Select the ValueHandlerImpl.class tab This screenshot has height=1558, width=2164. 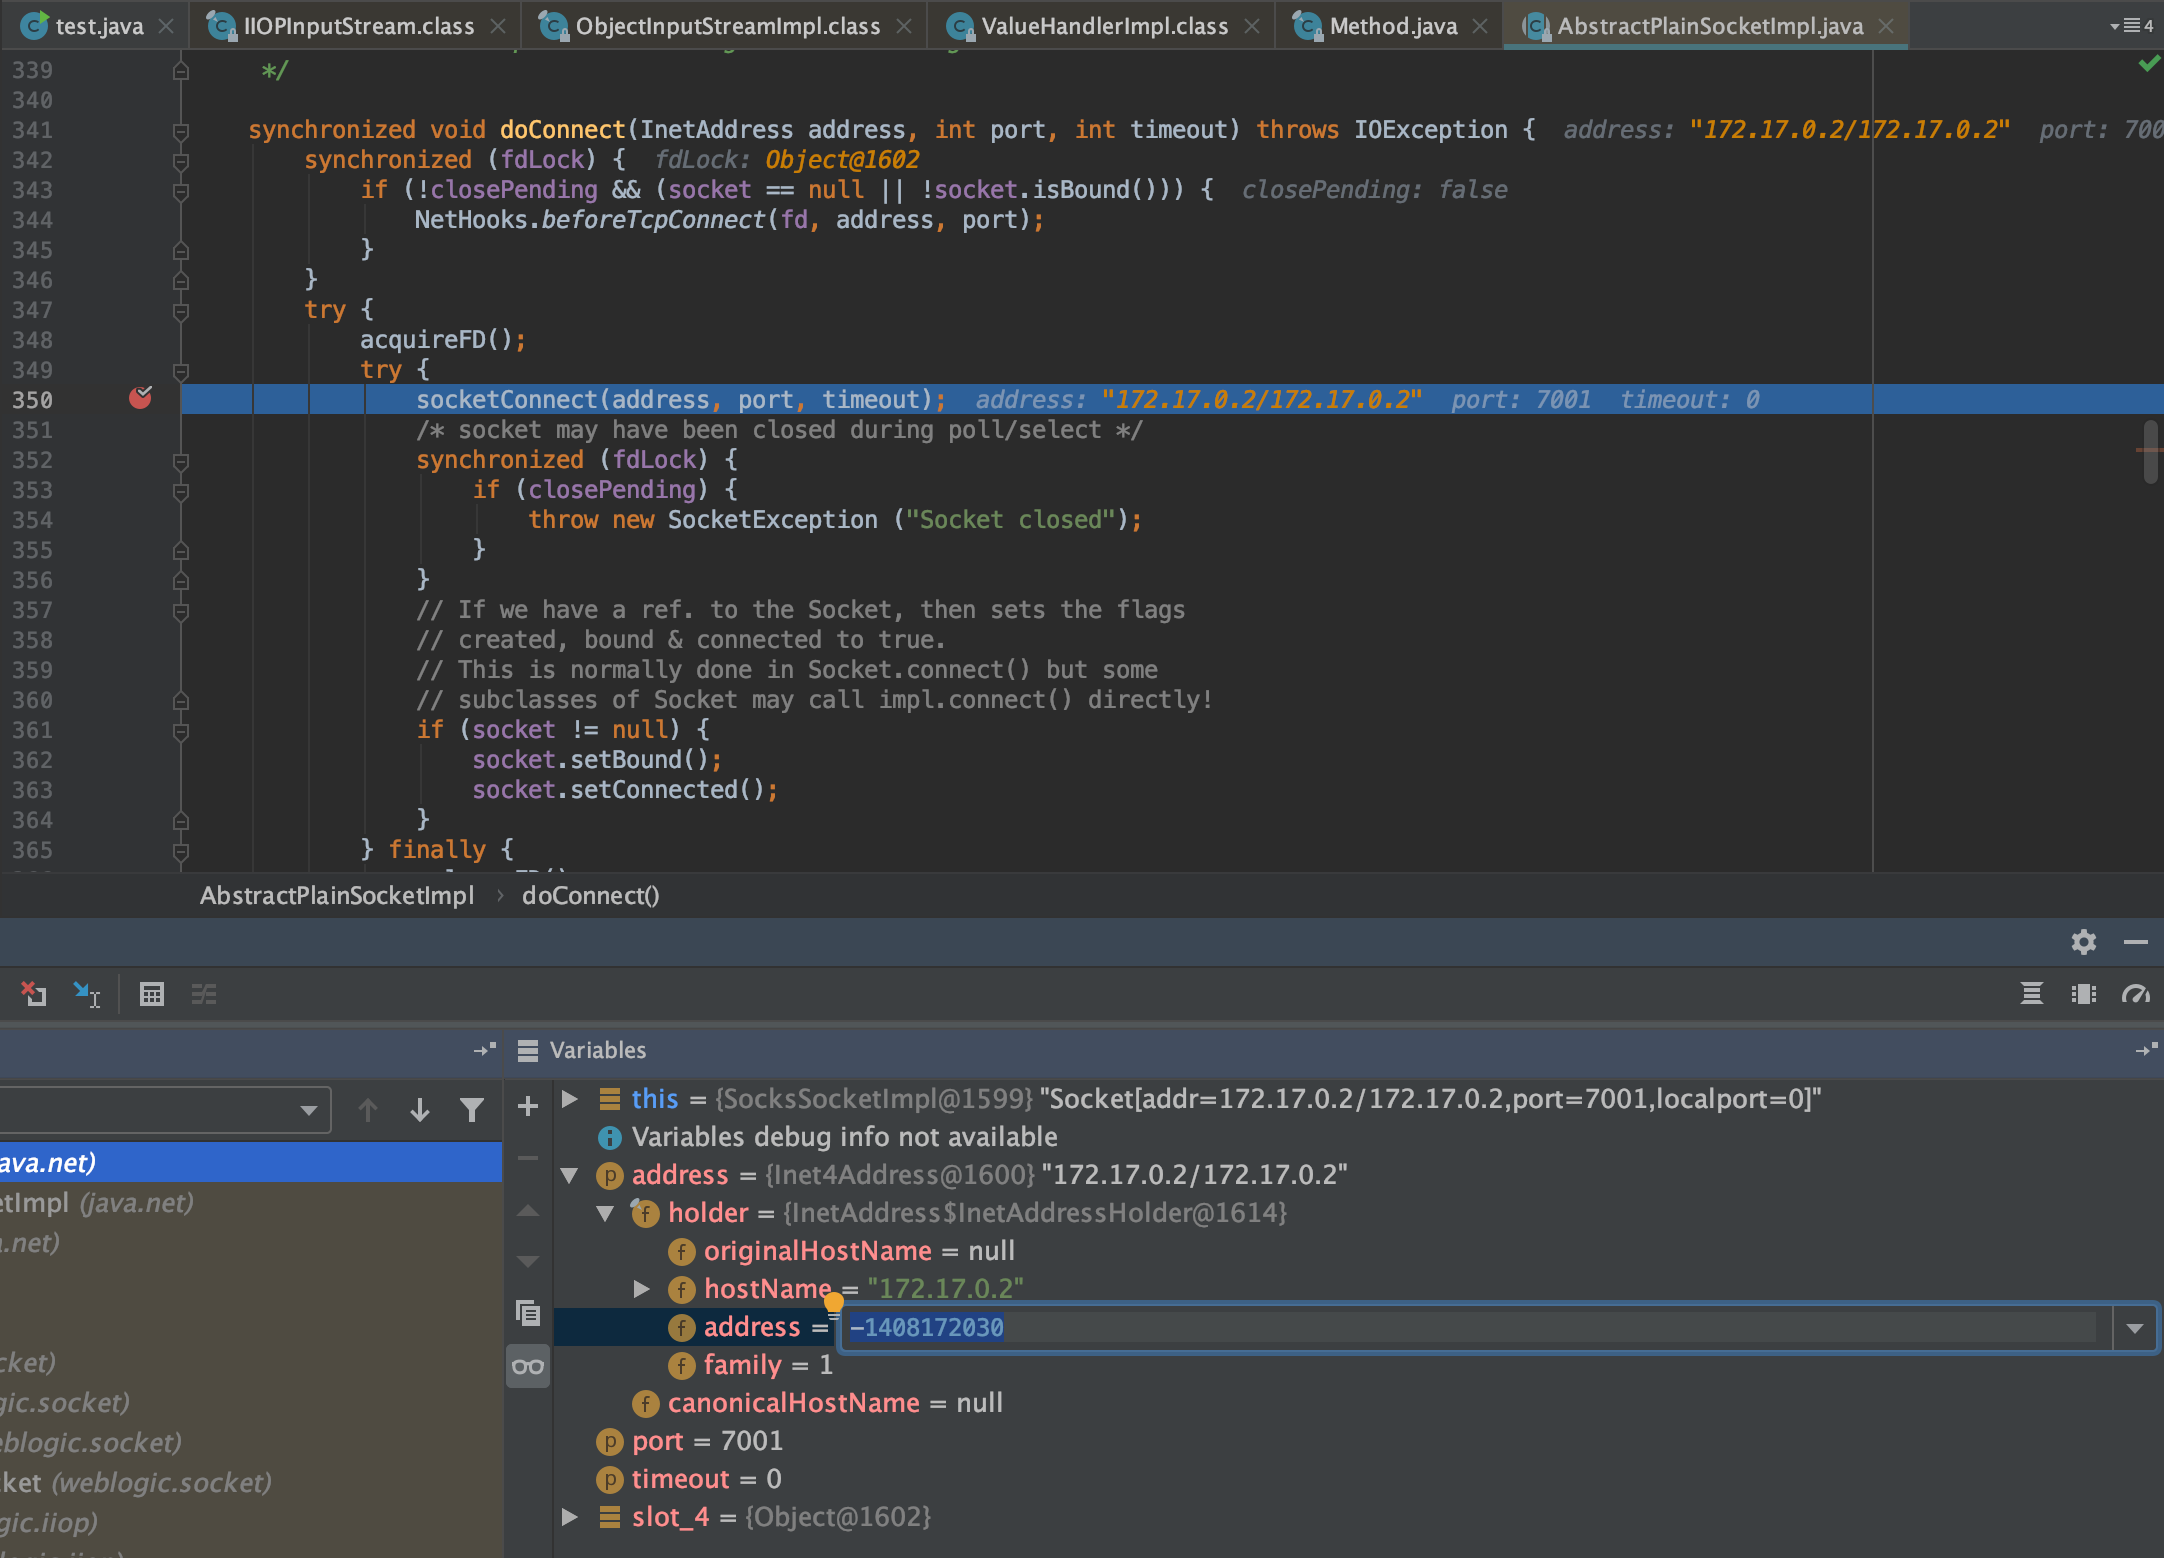(x=1098, y=25)
